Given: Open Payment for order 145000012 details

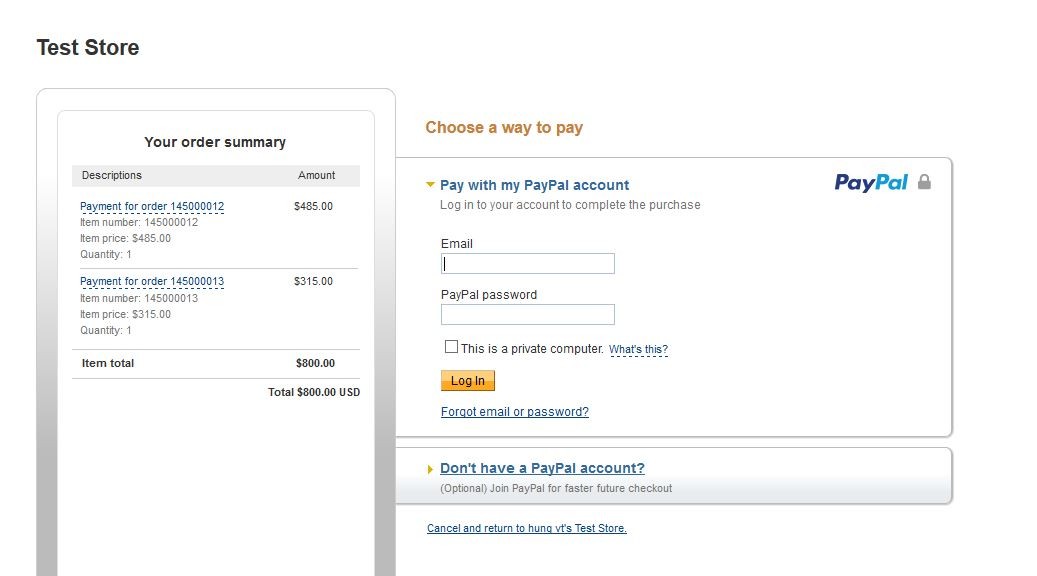Looking at the screenshot, I should click(152, 206).
